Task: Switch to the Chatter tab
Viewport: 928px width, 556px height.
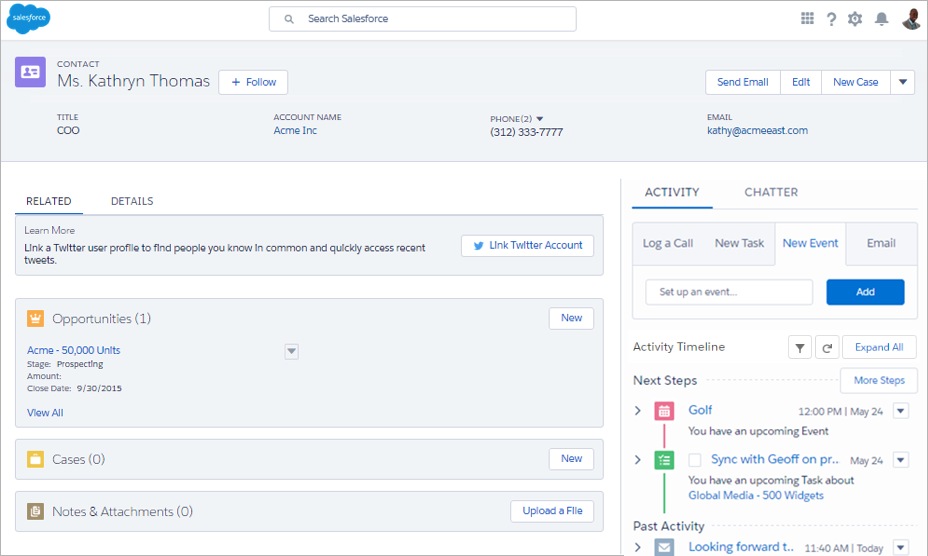Action: (771, 192)
